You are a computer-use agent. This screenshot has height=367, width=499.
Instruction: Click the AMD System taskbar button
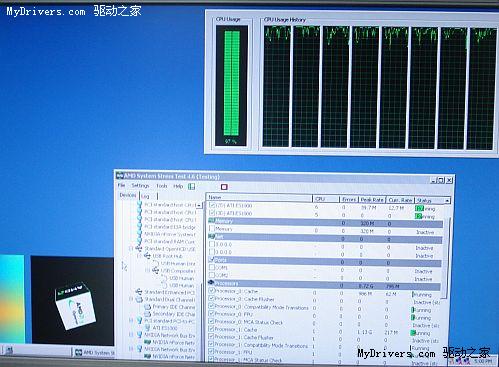tap(93, 352)
